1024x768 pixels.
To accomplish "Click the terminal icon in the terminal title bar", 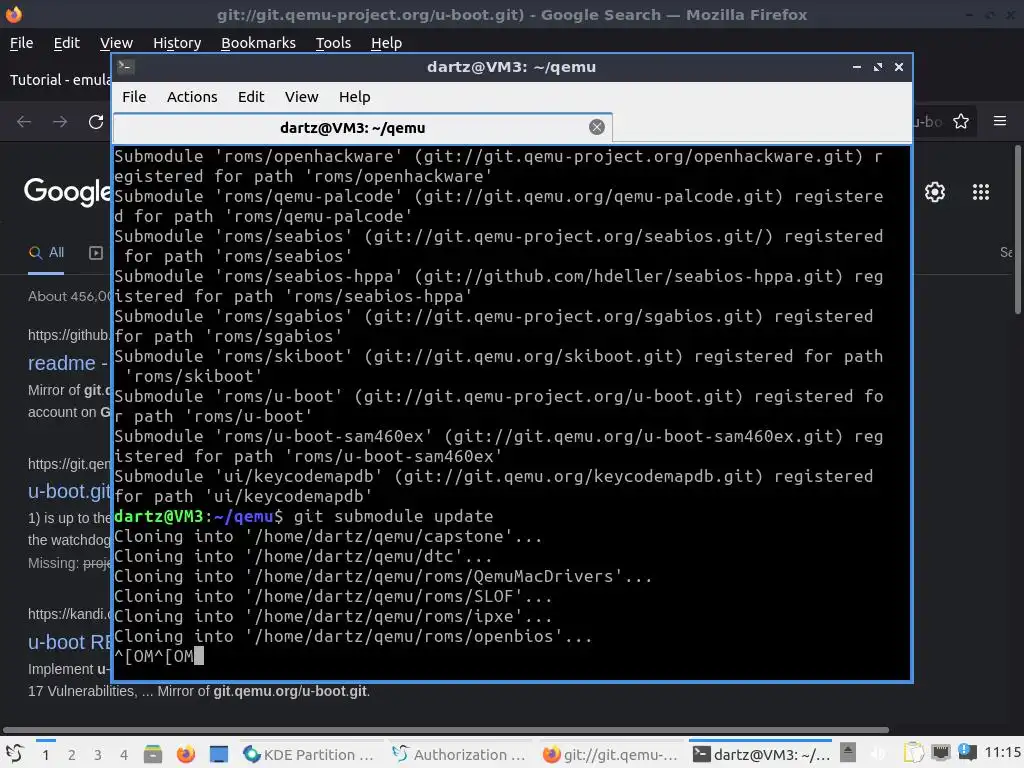I will [126, 66].
